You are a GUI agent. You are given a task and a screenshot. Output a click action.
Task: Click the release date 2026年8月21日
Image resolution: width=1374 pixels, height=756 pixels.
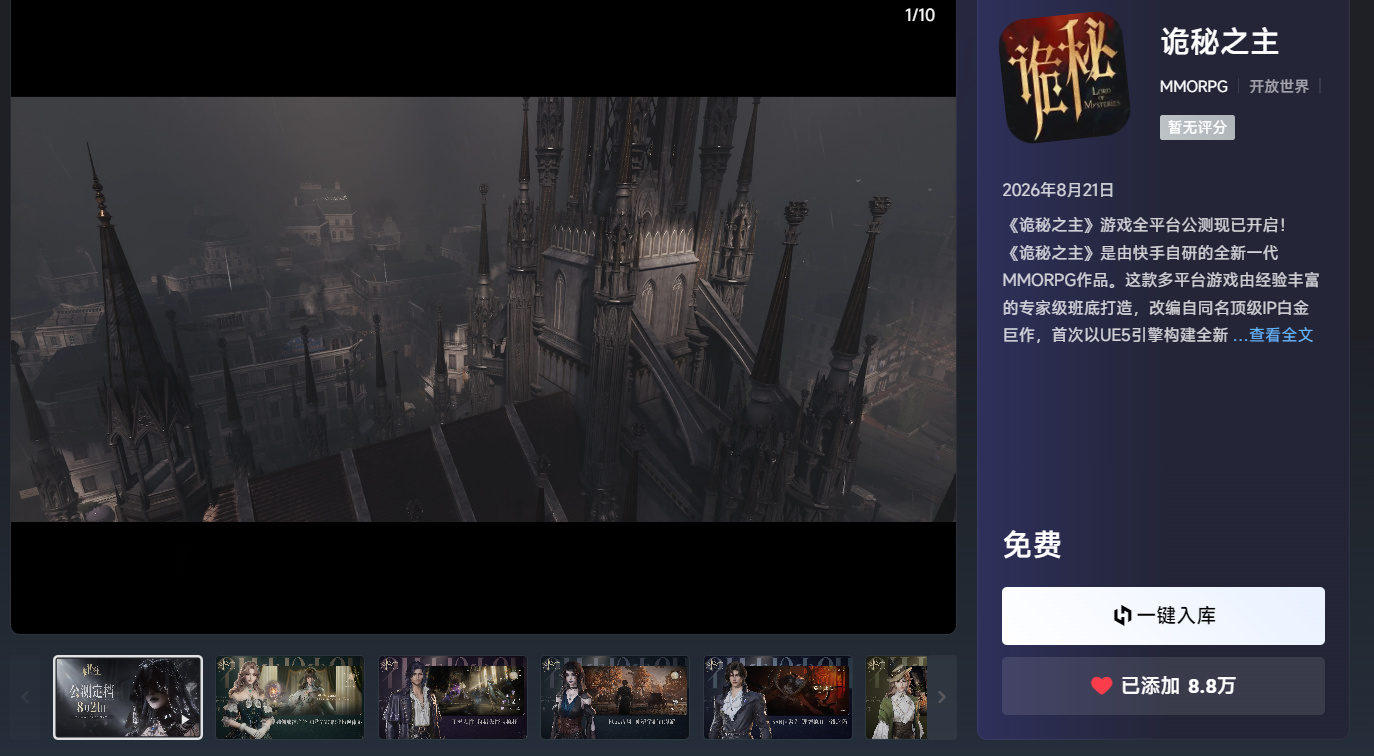(1058, 190)
